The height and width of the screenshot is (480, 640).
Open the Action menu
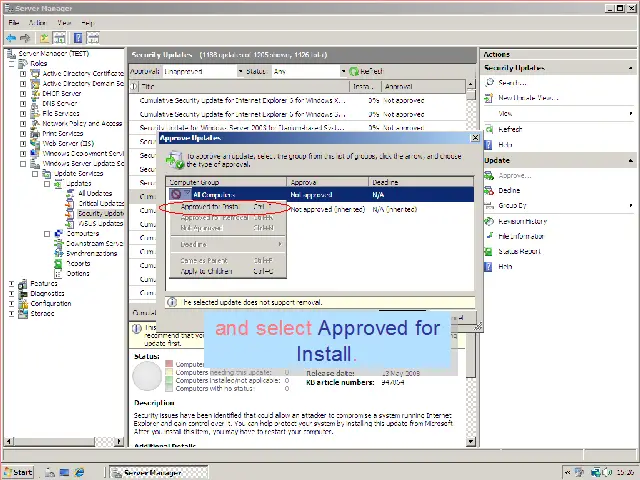[x=37, y=22]
